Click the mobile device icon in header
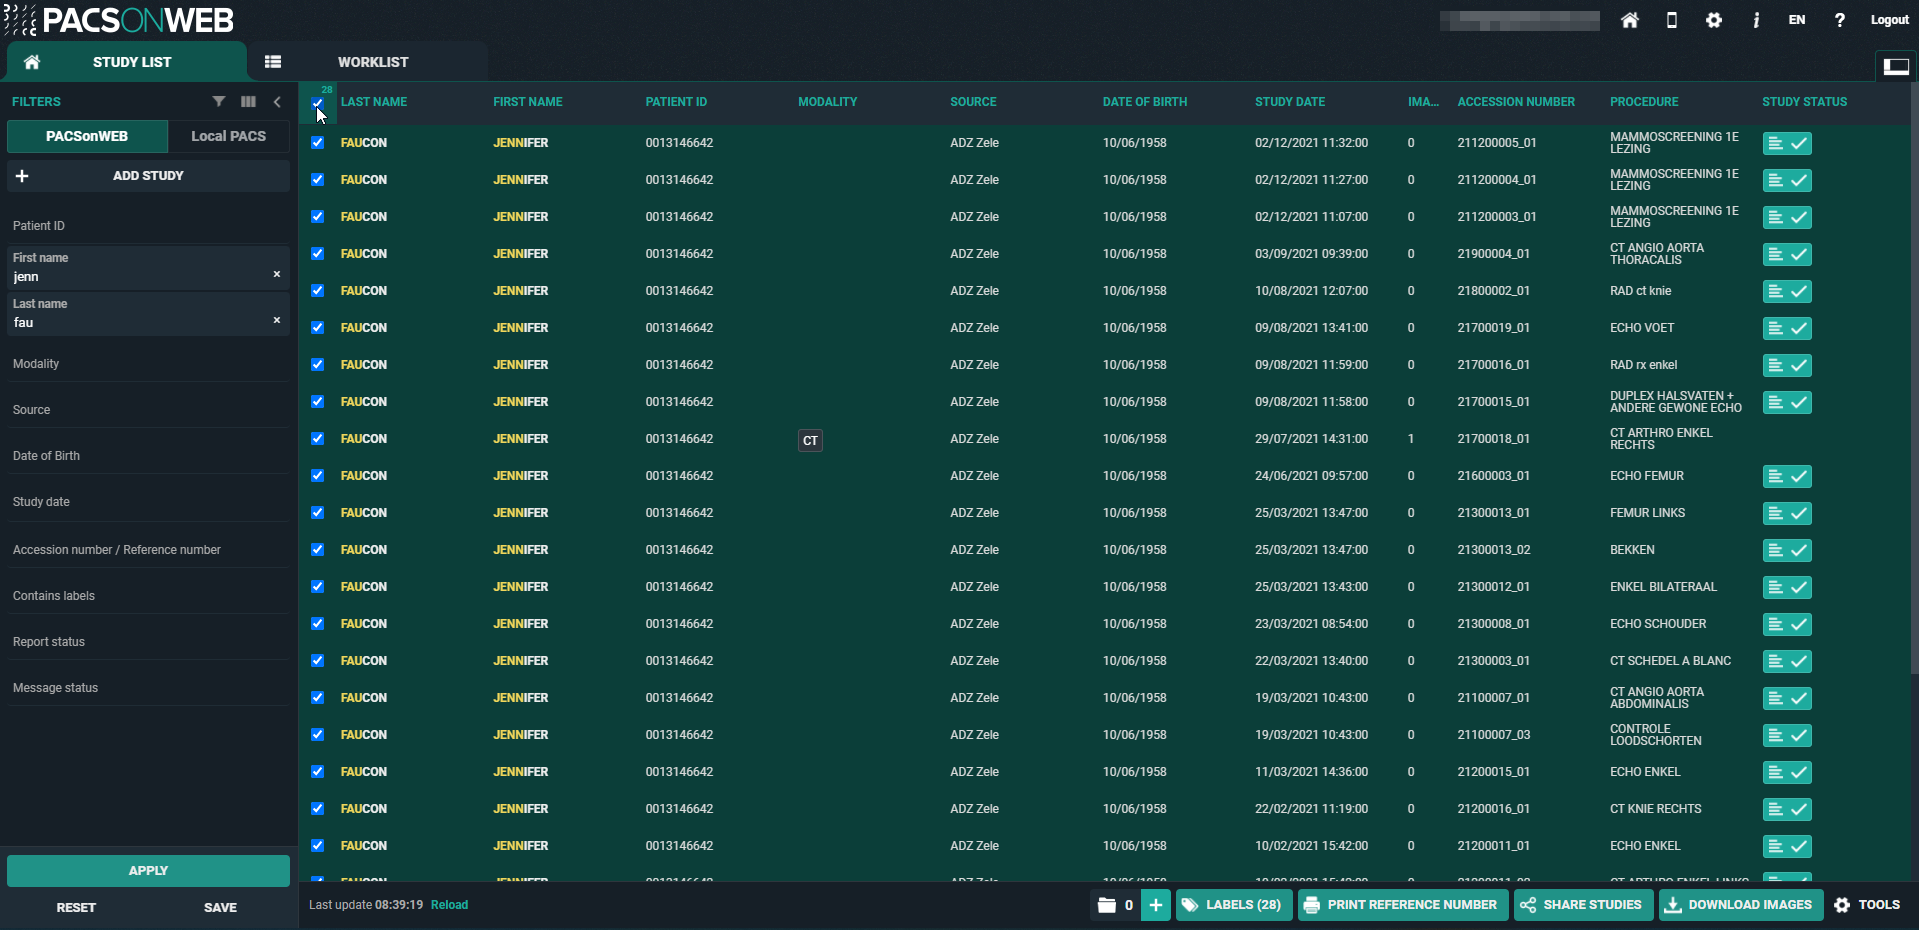Image resolution: width=1919 pixels, height=930 pixels. [x=1672, y=20]
